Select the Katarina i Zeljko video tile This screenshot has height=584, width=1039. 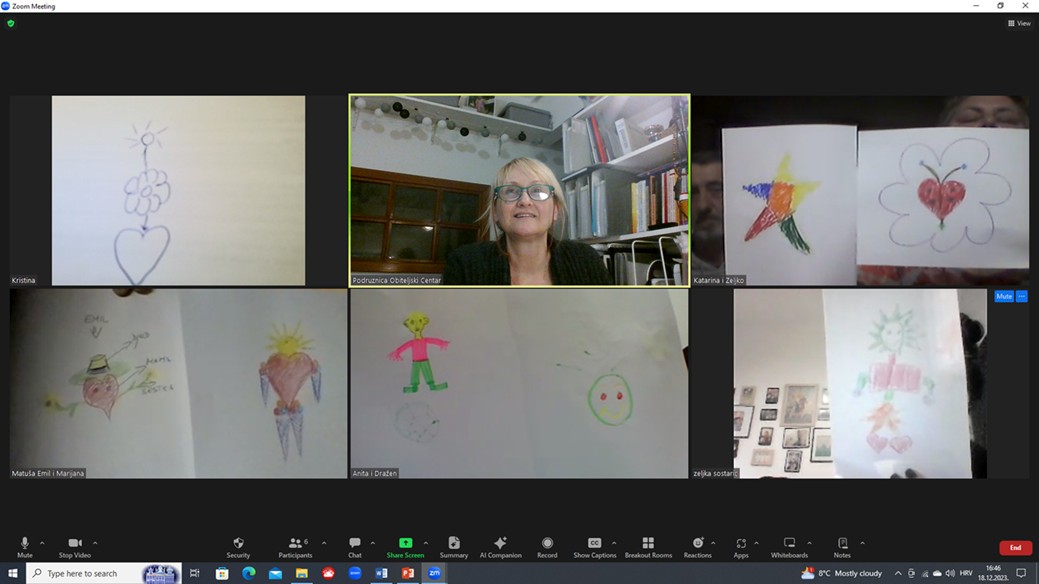point(860,190)
